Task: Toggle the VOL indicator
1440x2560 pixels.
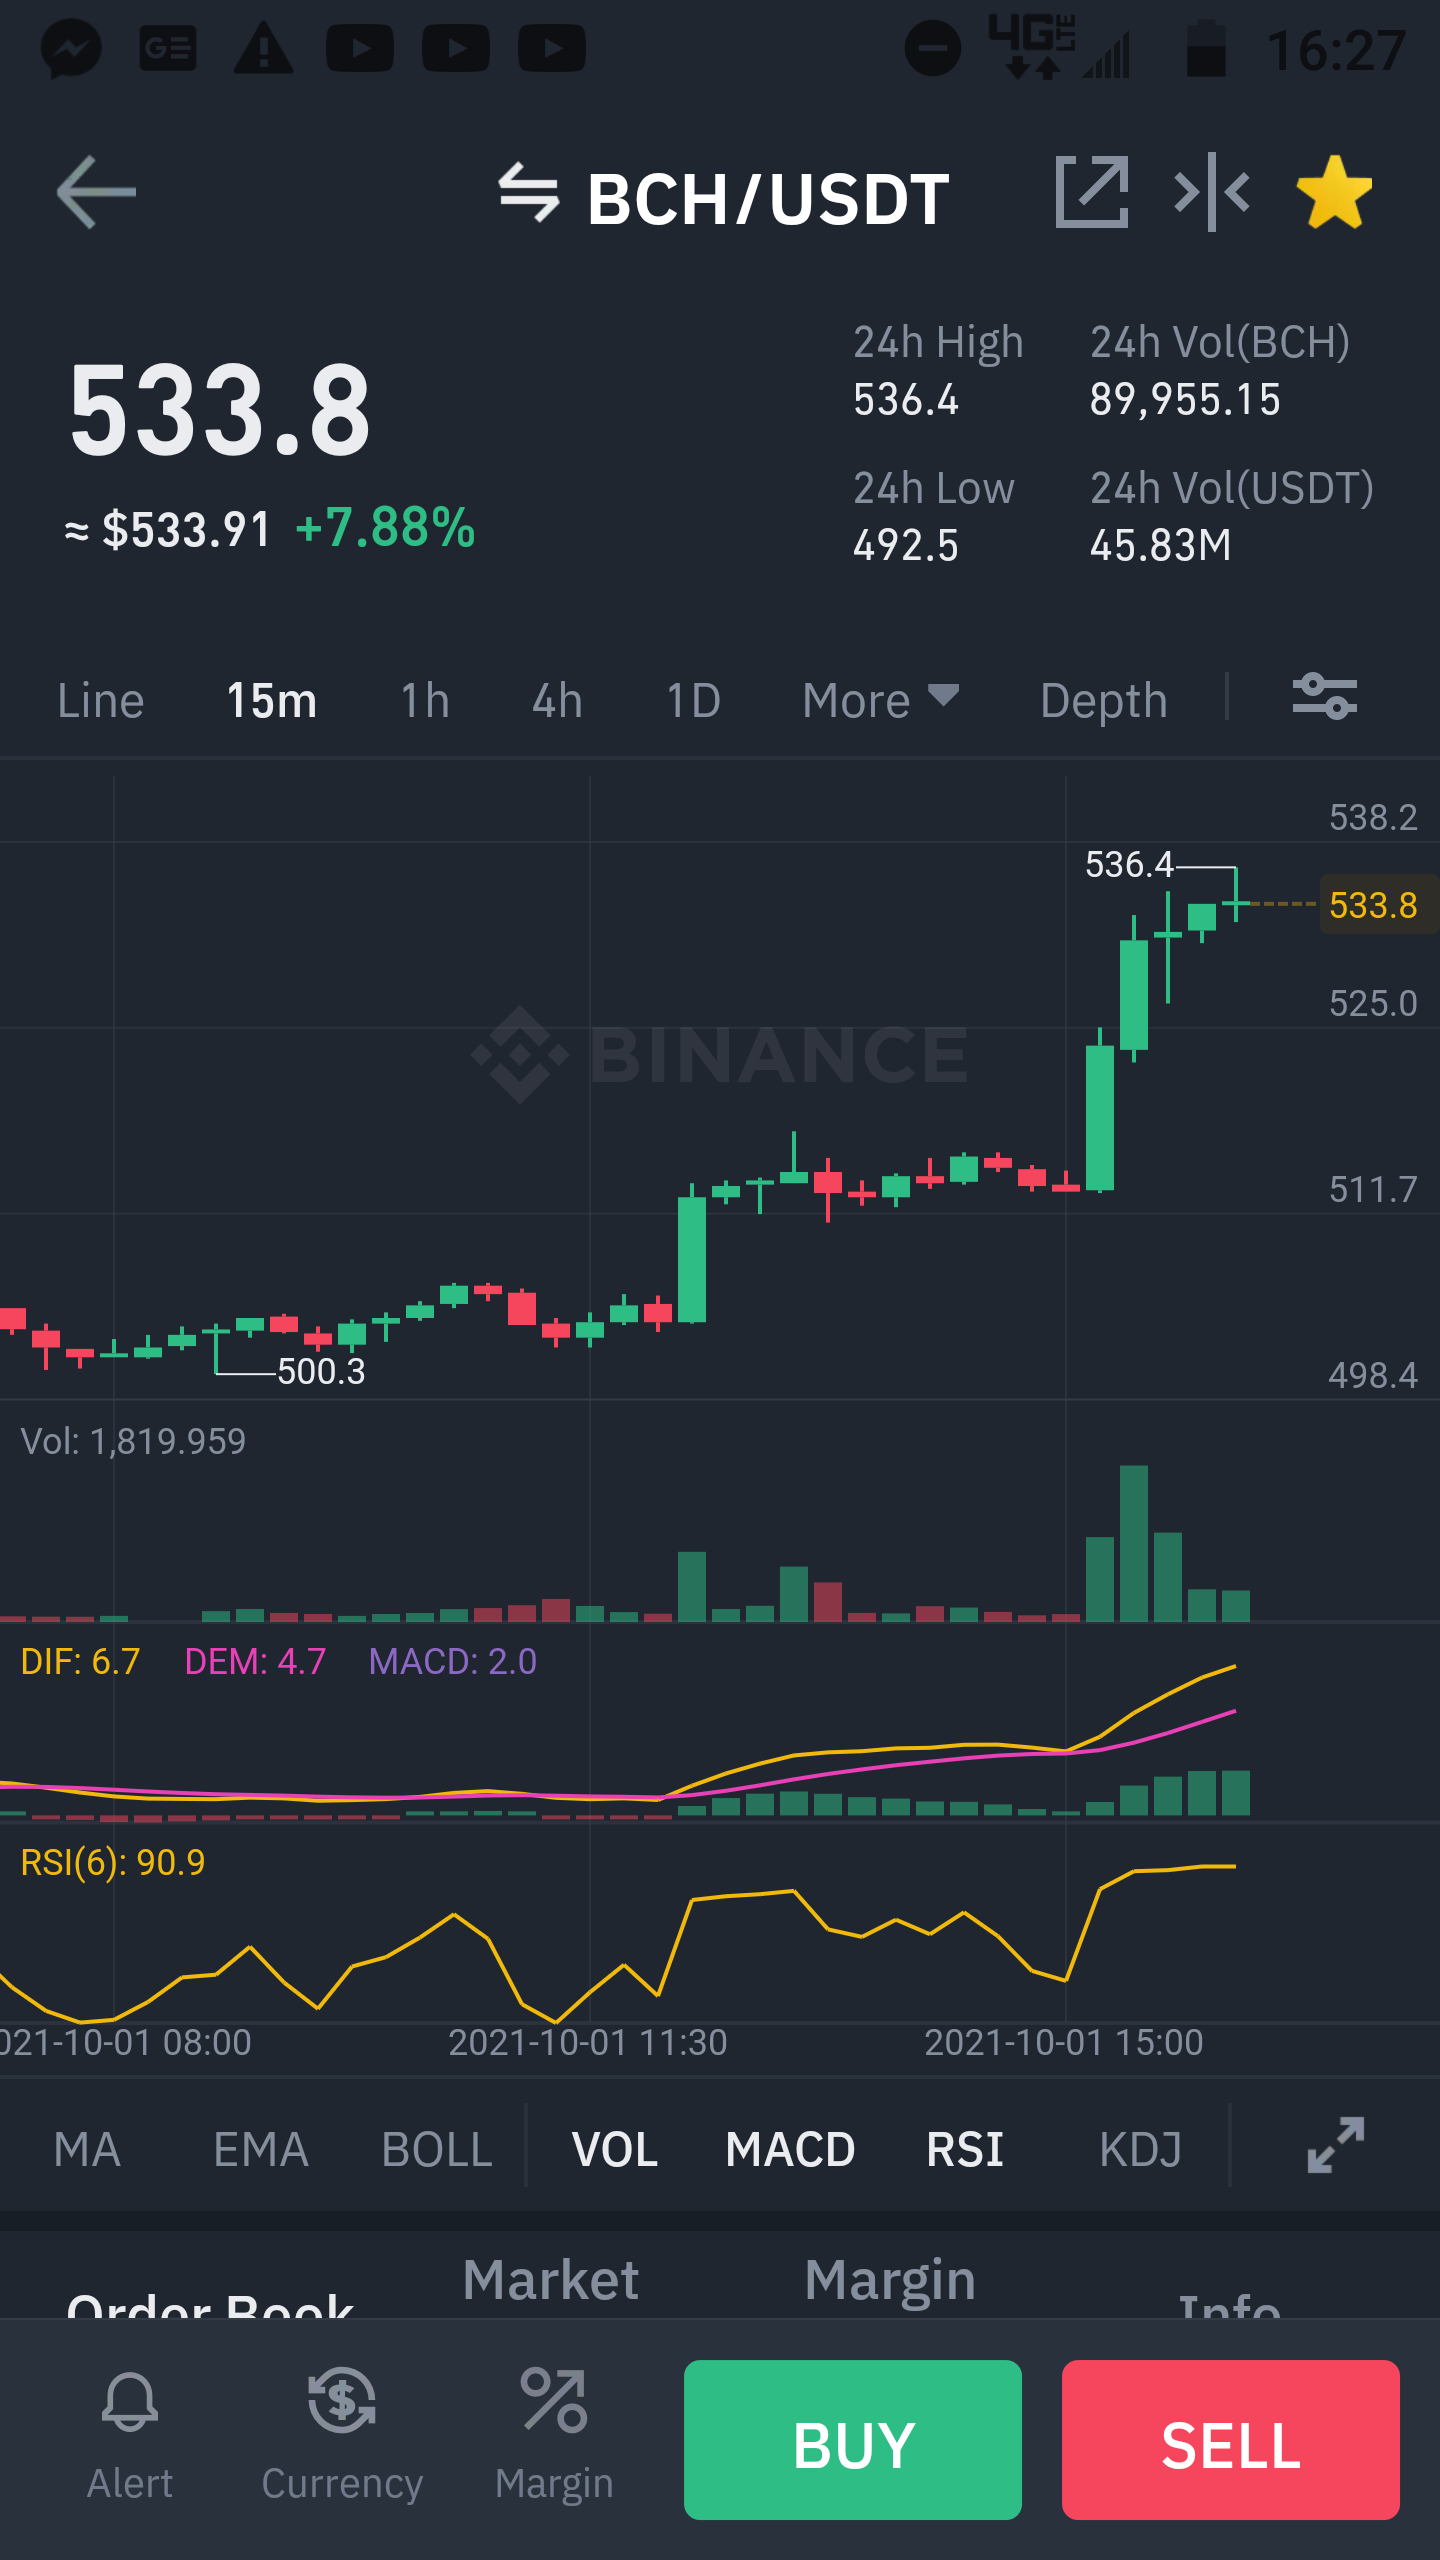Action: coord(614,2149)
